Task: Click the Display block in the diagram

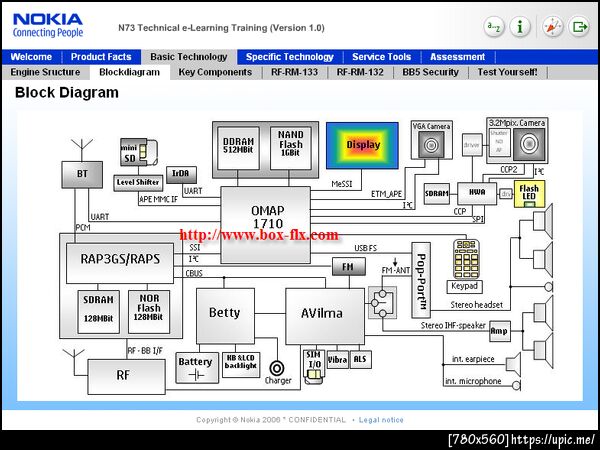Action: 362,145
